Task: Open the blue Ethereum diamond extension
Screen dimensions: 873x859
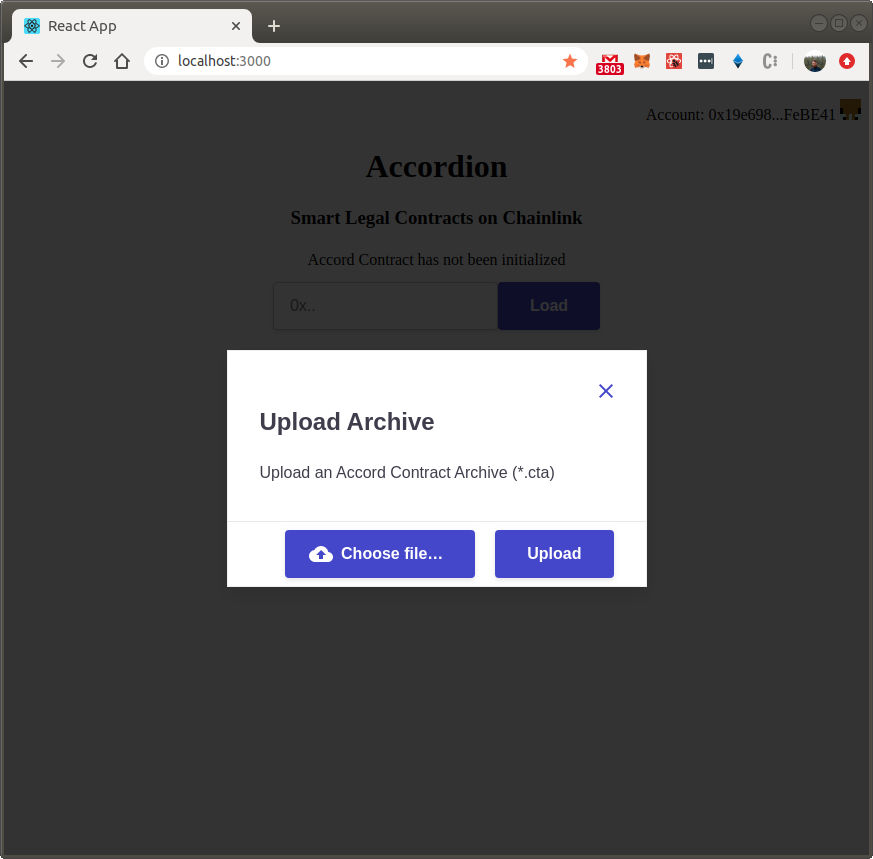Action: (738, 61)
